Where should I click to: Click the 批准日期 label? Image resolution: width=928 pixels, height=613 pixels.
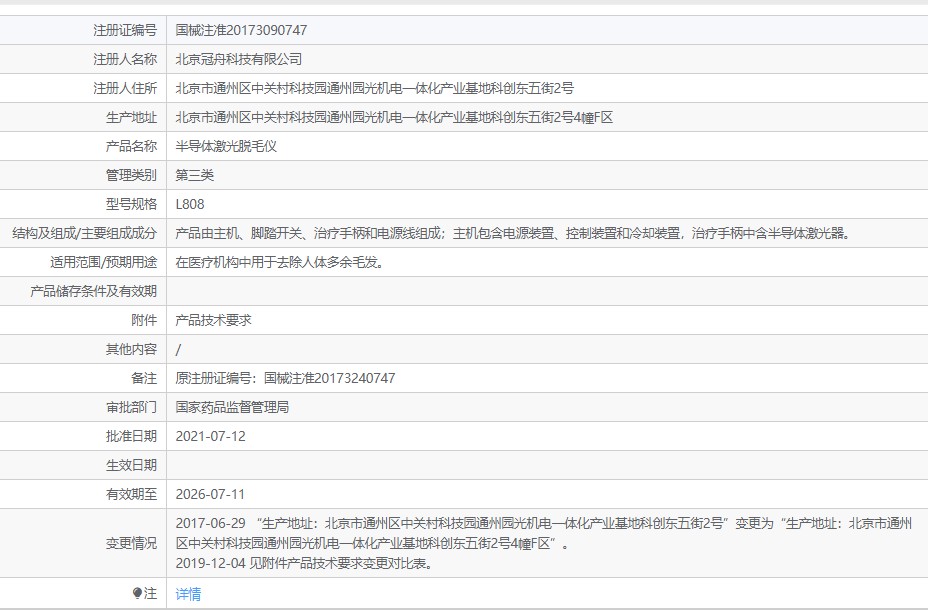pos(131,436)
